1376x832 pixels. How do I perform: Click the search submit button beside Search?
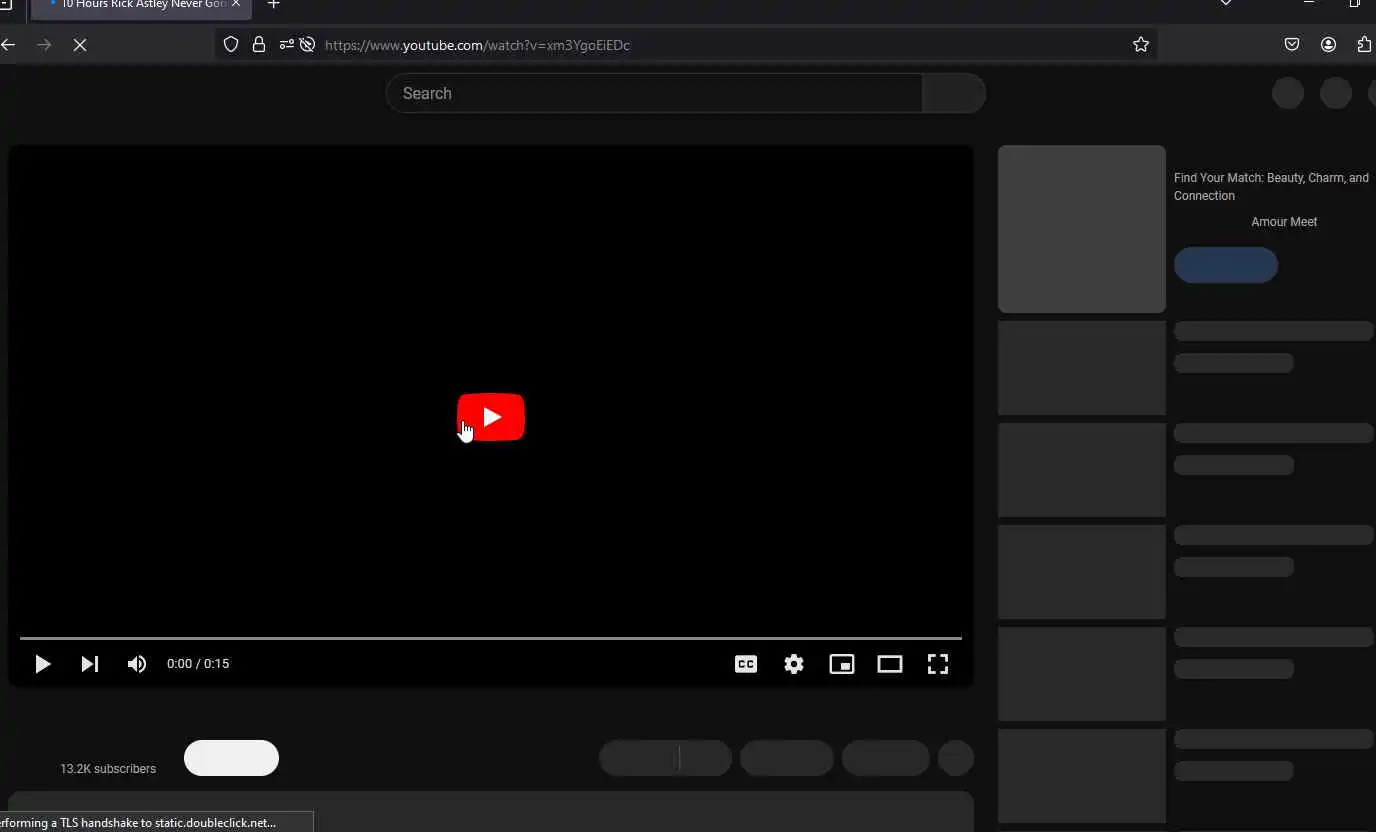954,93
